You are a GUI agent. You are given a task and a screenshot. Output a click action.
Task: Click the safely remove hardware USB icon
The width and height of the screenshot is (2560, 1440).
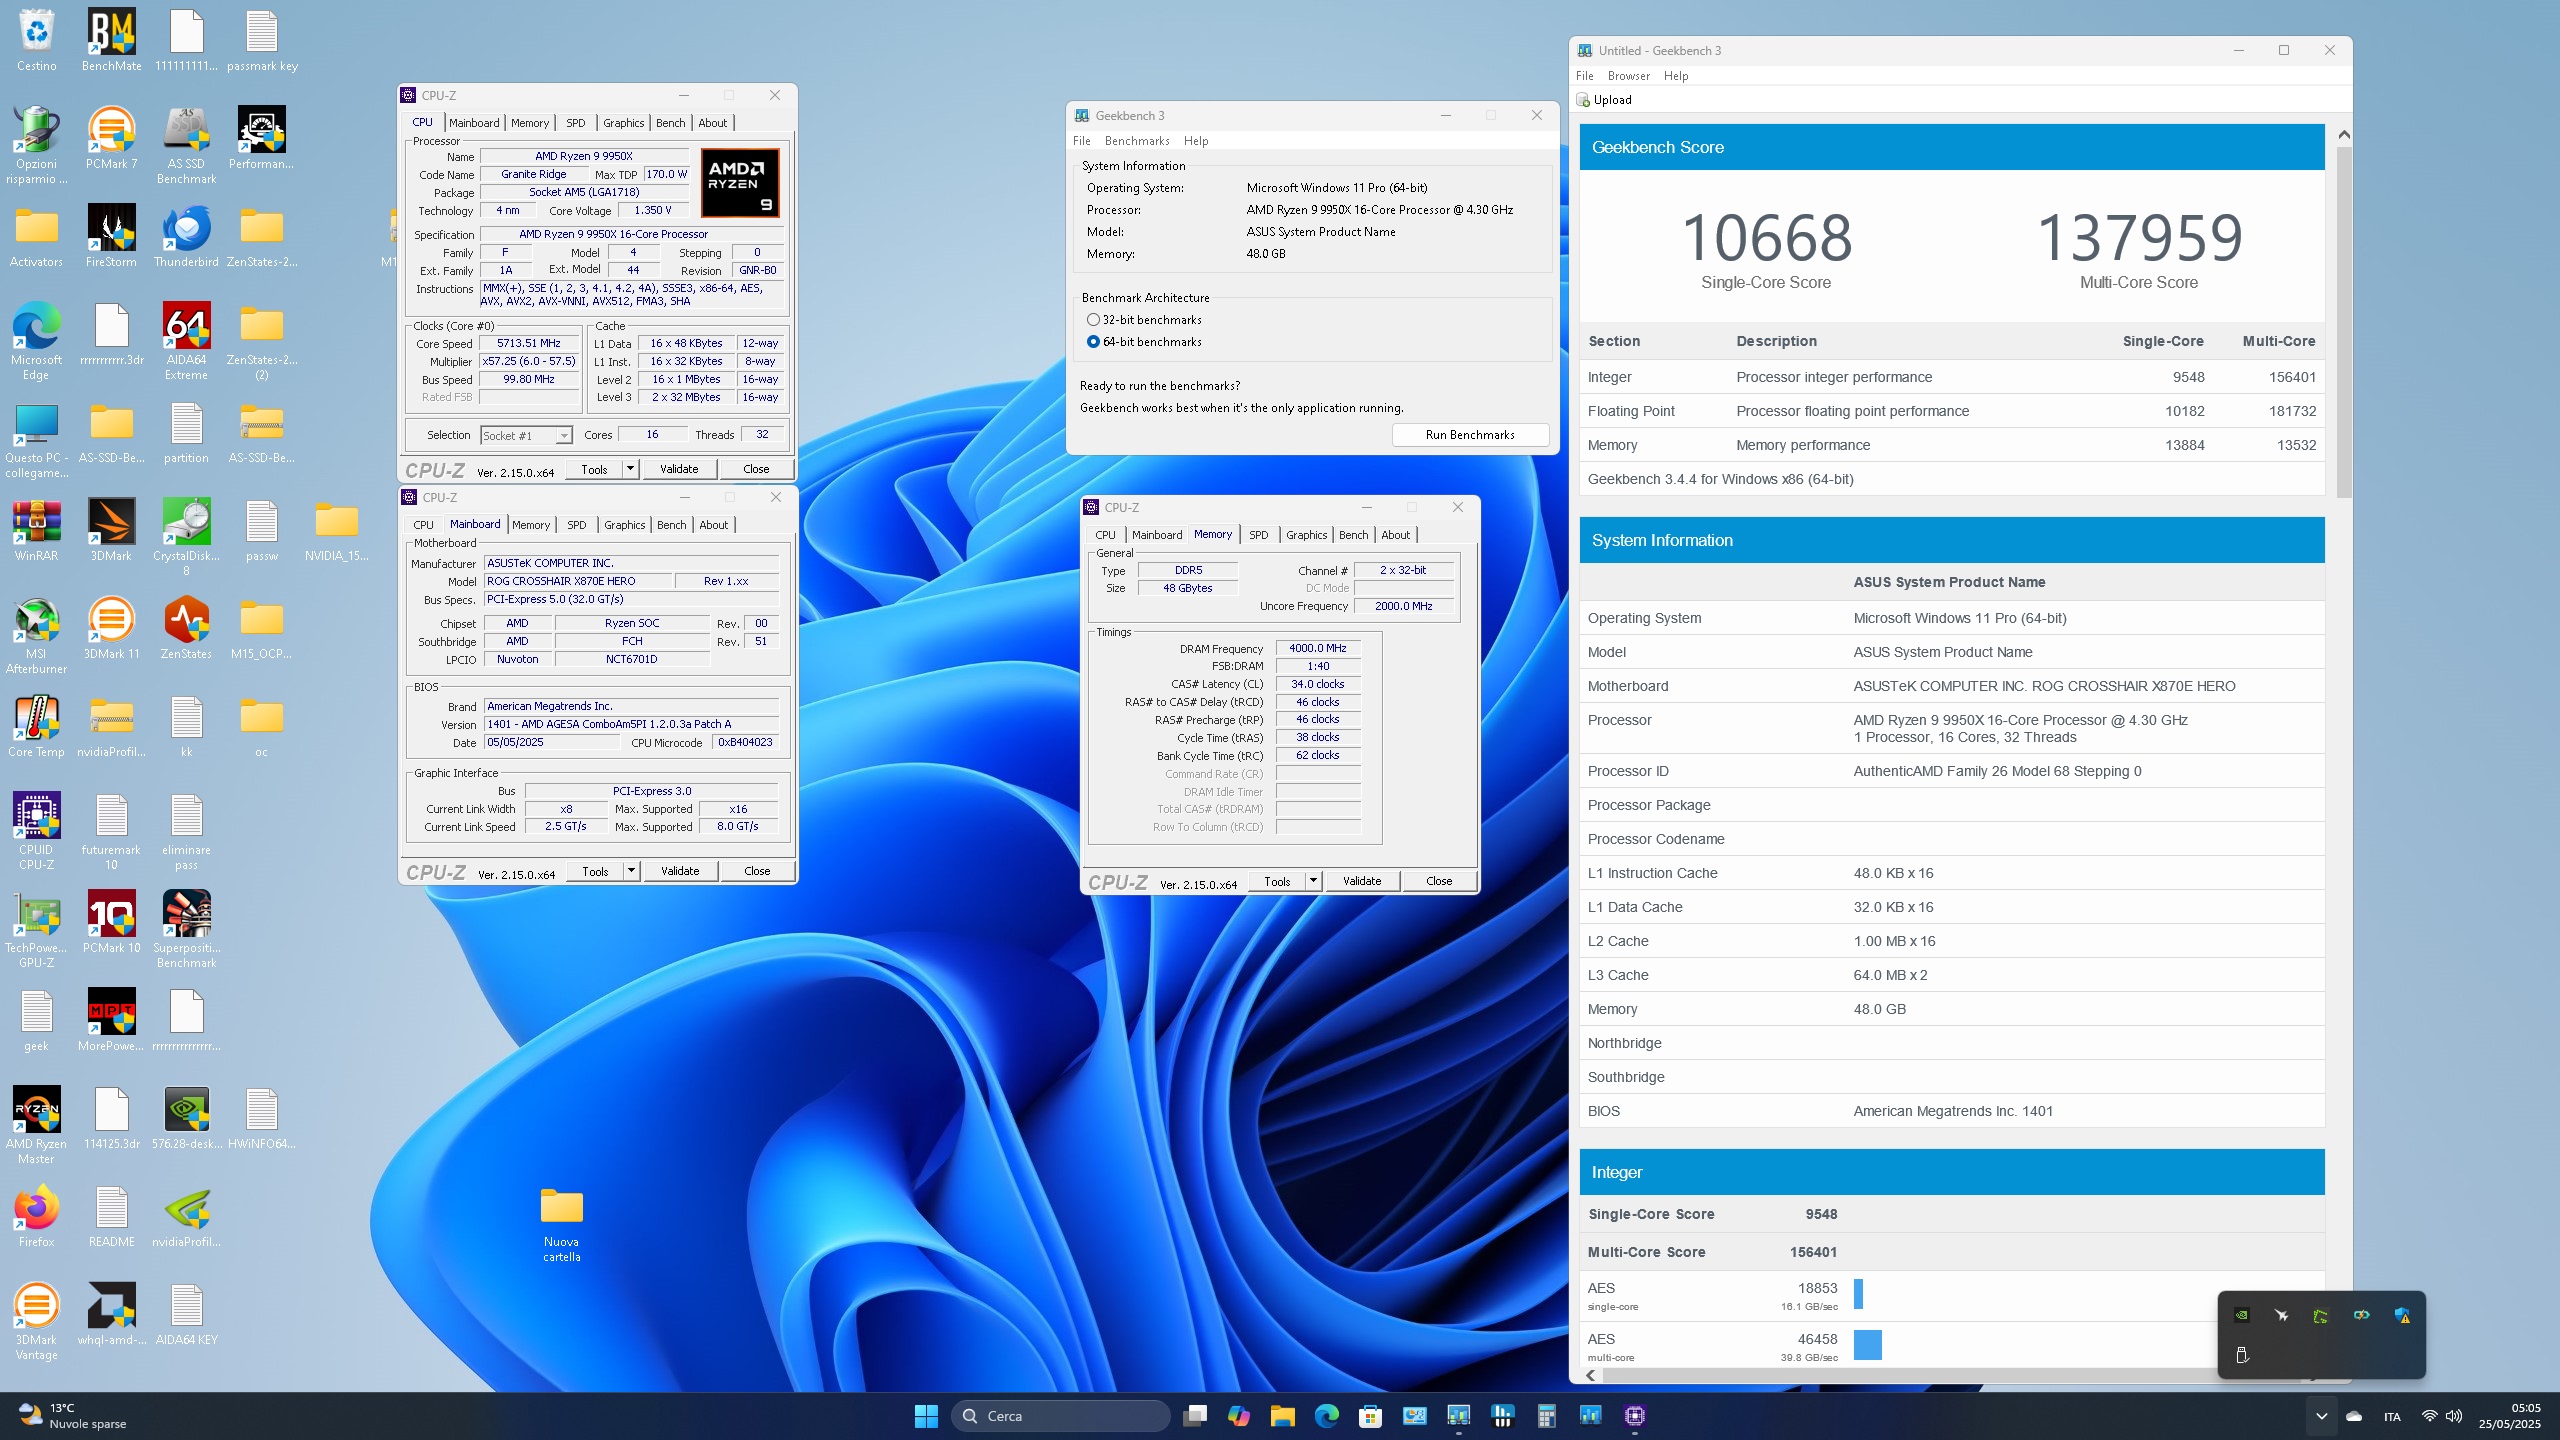pos(2242,1355)
